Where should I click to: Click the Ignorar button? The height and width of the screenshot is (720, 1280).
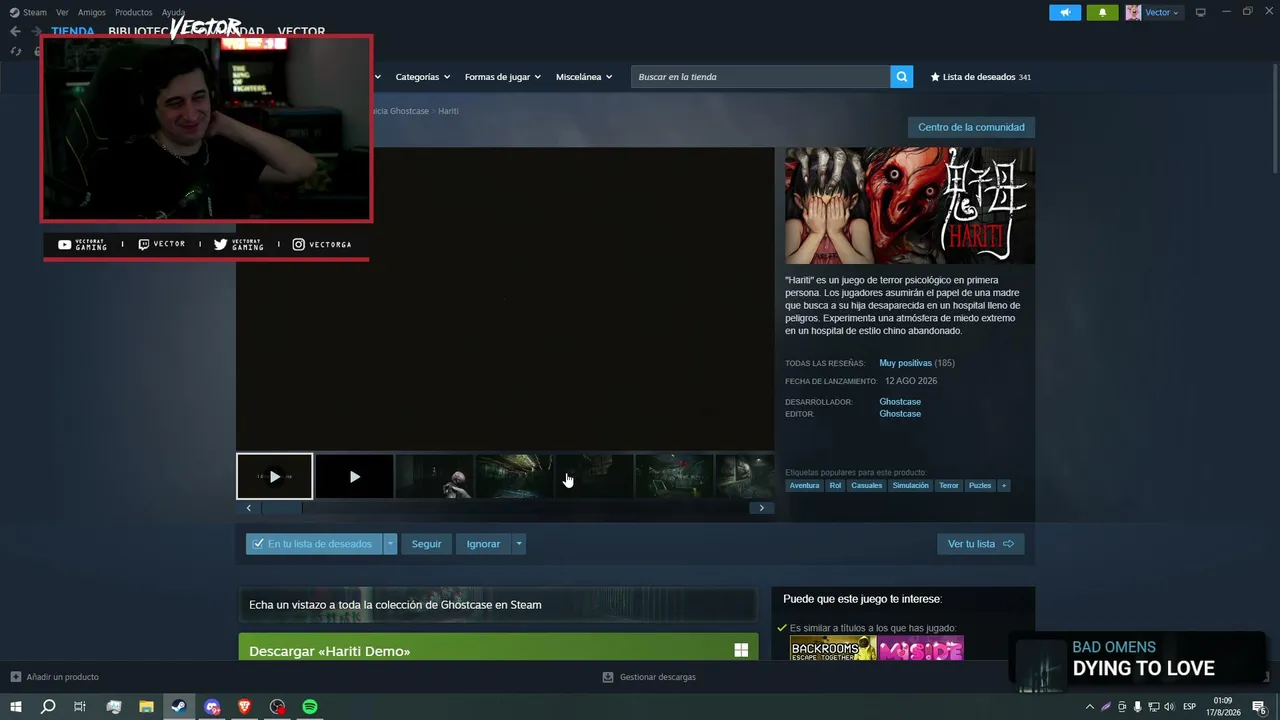pyautogui.click(x=483, y=544)
